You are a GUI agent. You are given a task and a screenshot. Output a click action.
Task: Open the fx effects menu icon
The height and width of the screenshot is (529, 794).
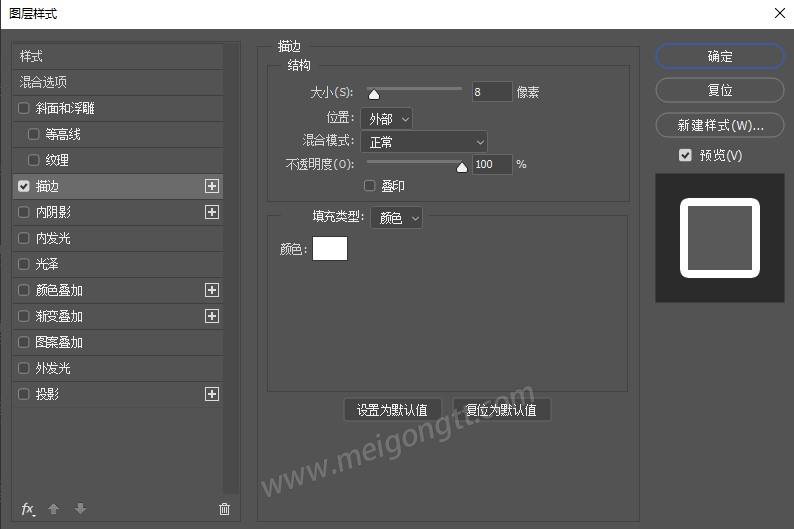28,509
